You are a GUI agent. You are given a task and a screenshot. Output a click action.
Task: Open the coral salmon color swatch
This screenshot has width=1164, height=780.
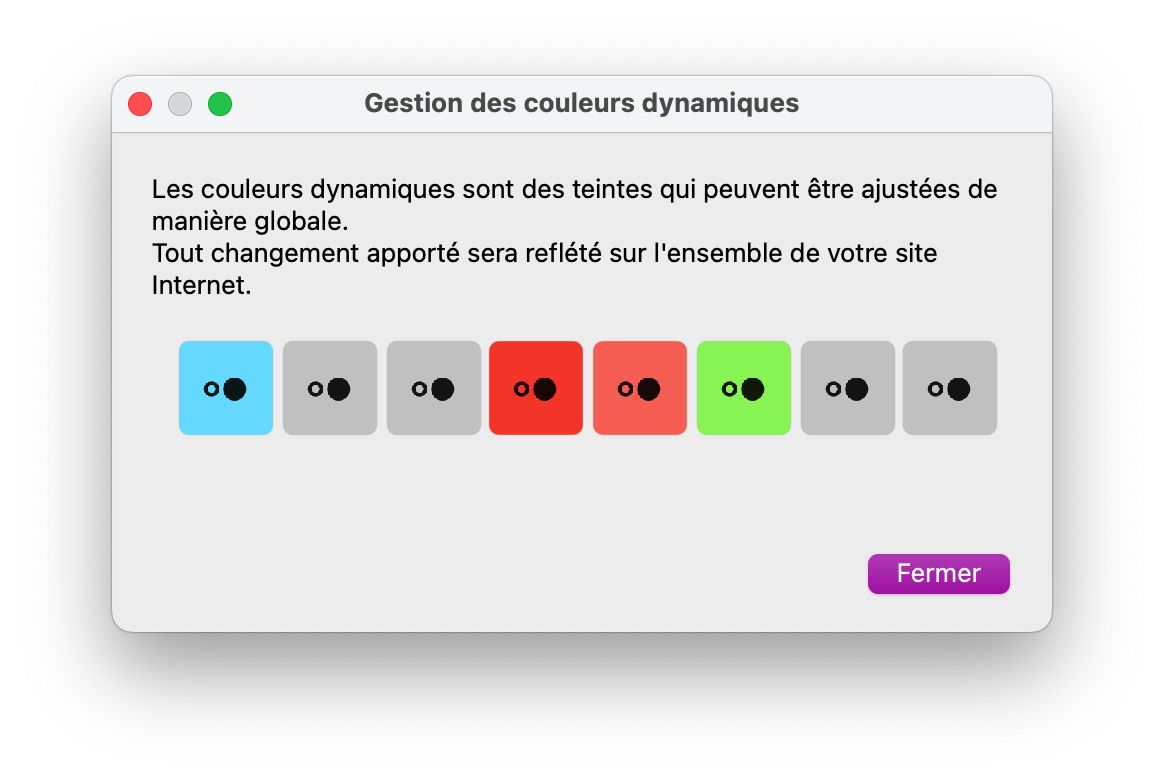[640, 388]
